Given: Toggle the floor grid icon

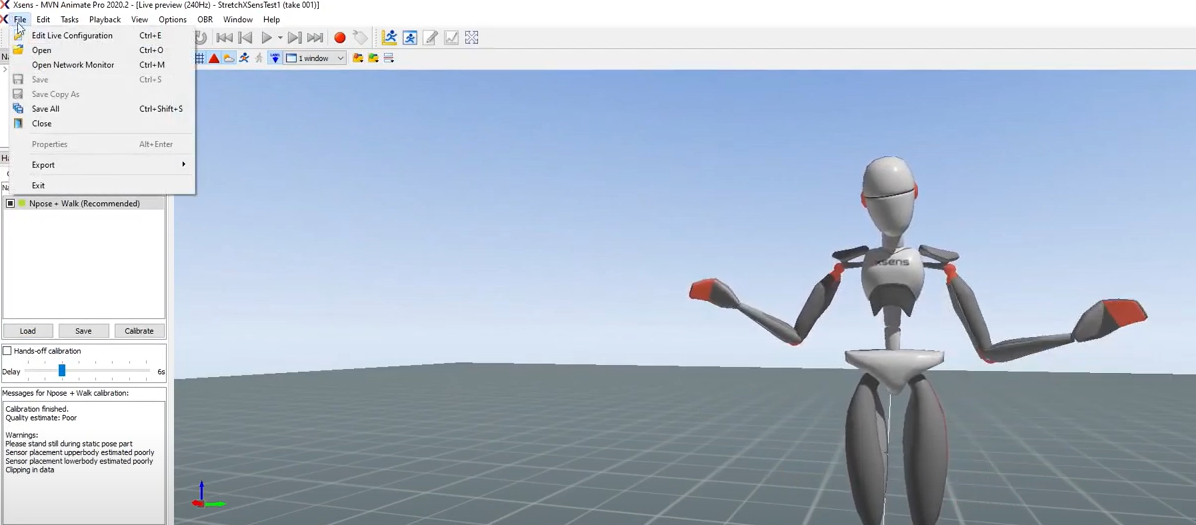Looking at the screenshot, I should pyautogui.click(x=200, y=58).
